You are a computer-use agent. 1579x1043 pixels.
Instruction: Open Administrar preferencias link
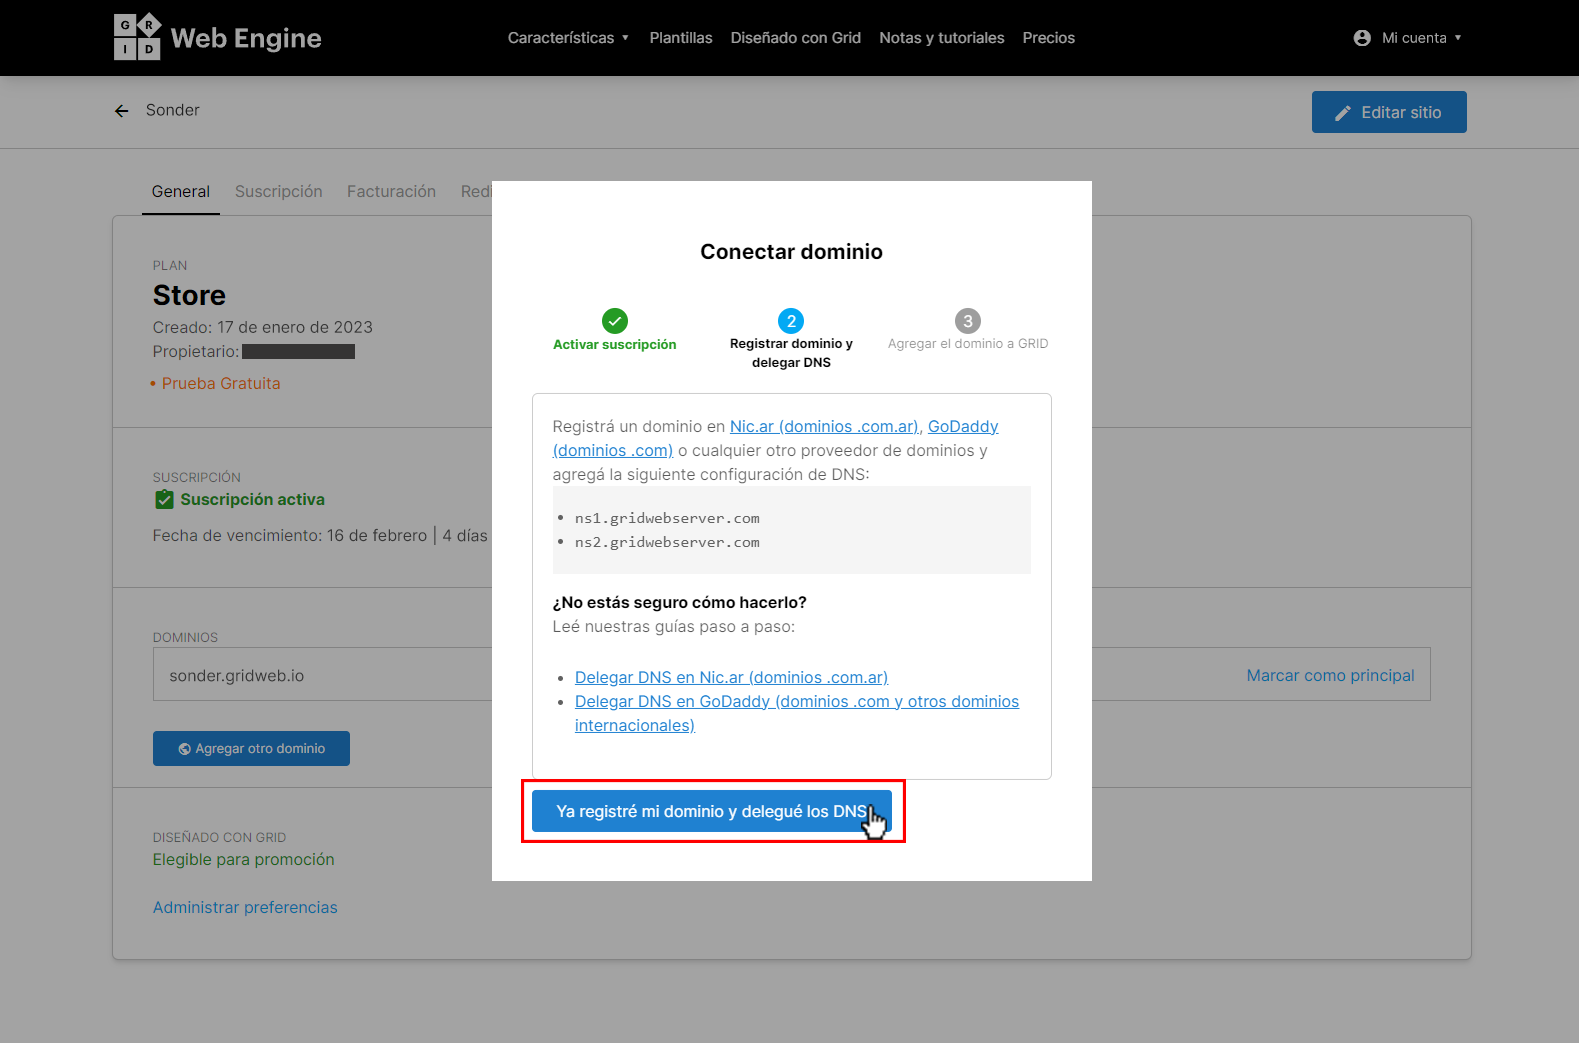tap(245, 907)
